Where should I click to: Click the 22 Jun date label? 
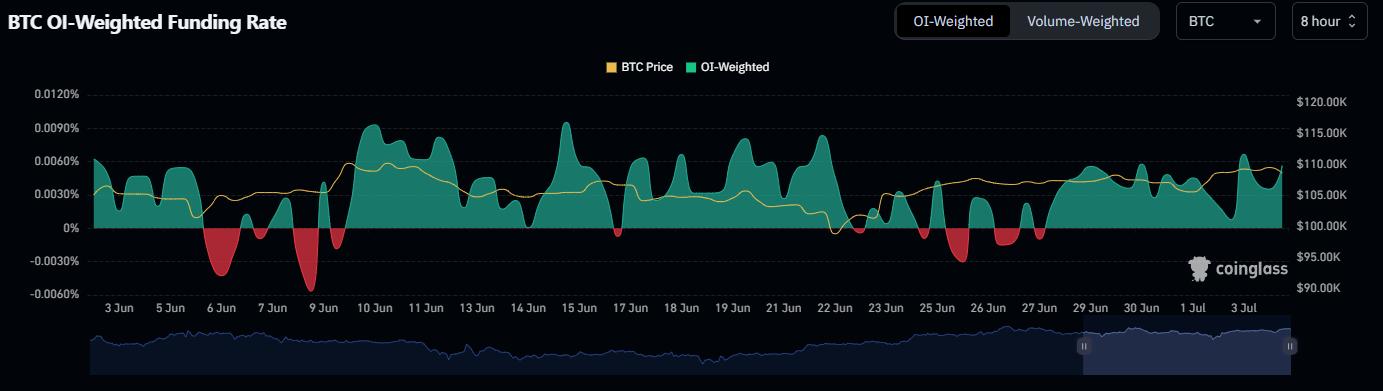pos(835,308)
